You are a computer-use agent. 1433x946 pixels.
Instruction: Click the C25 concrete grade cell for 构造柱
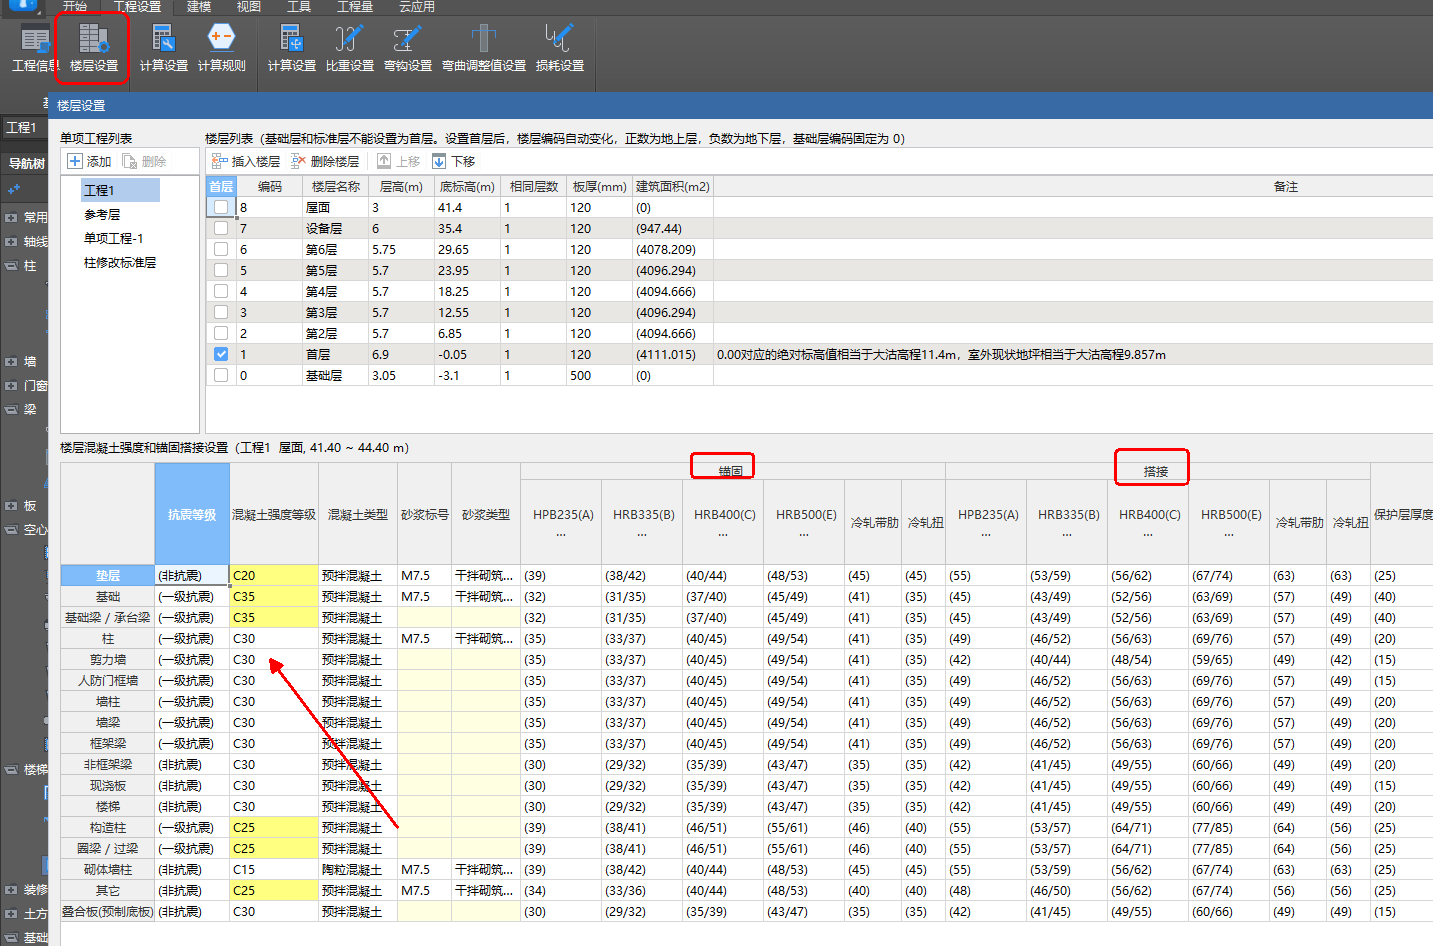tap(274, 827)
